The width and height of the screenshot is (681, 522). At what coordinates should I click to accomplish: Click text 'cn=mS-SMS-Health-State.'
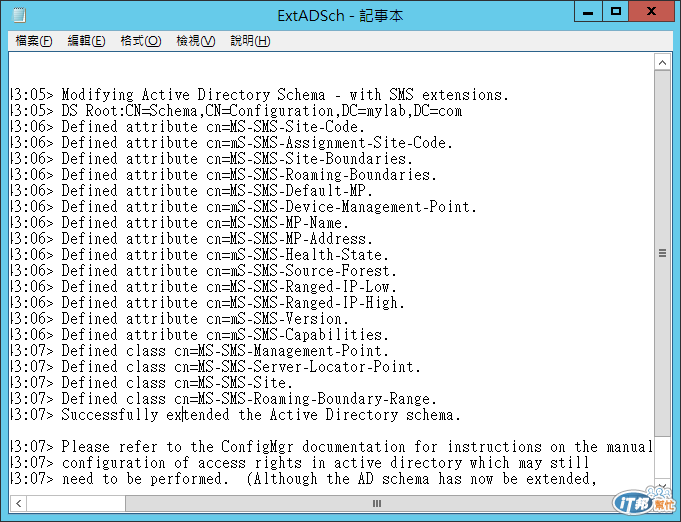tap(297, 255)
